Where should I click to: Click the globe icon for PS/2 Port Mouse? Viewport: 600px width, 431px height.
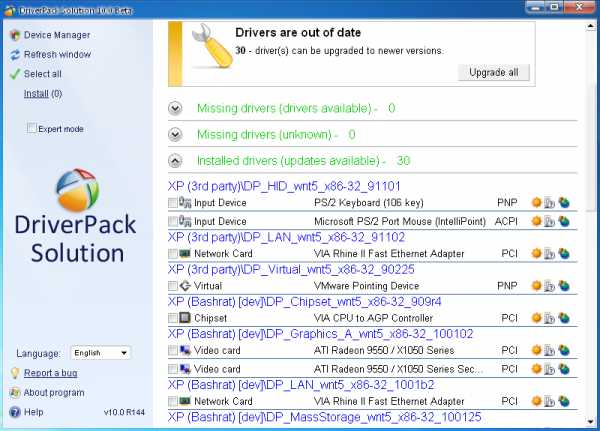click(x=564, y=221)
